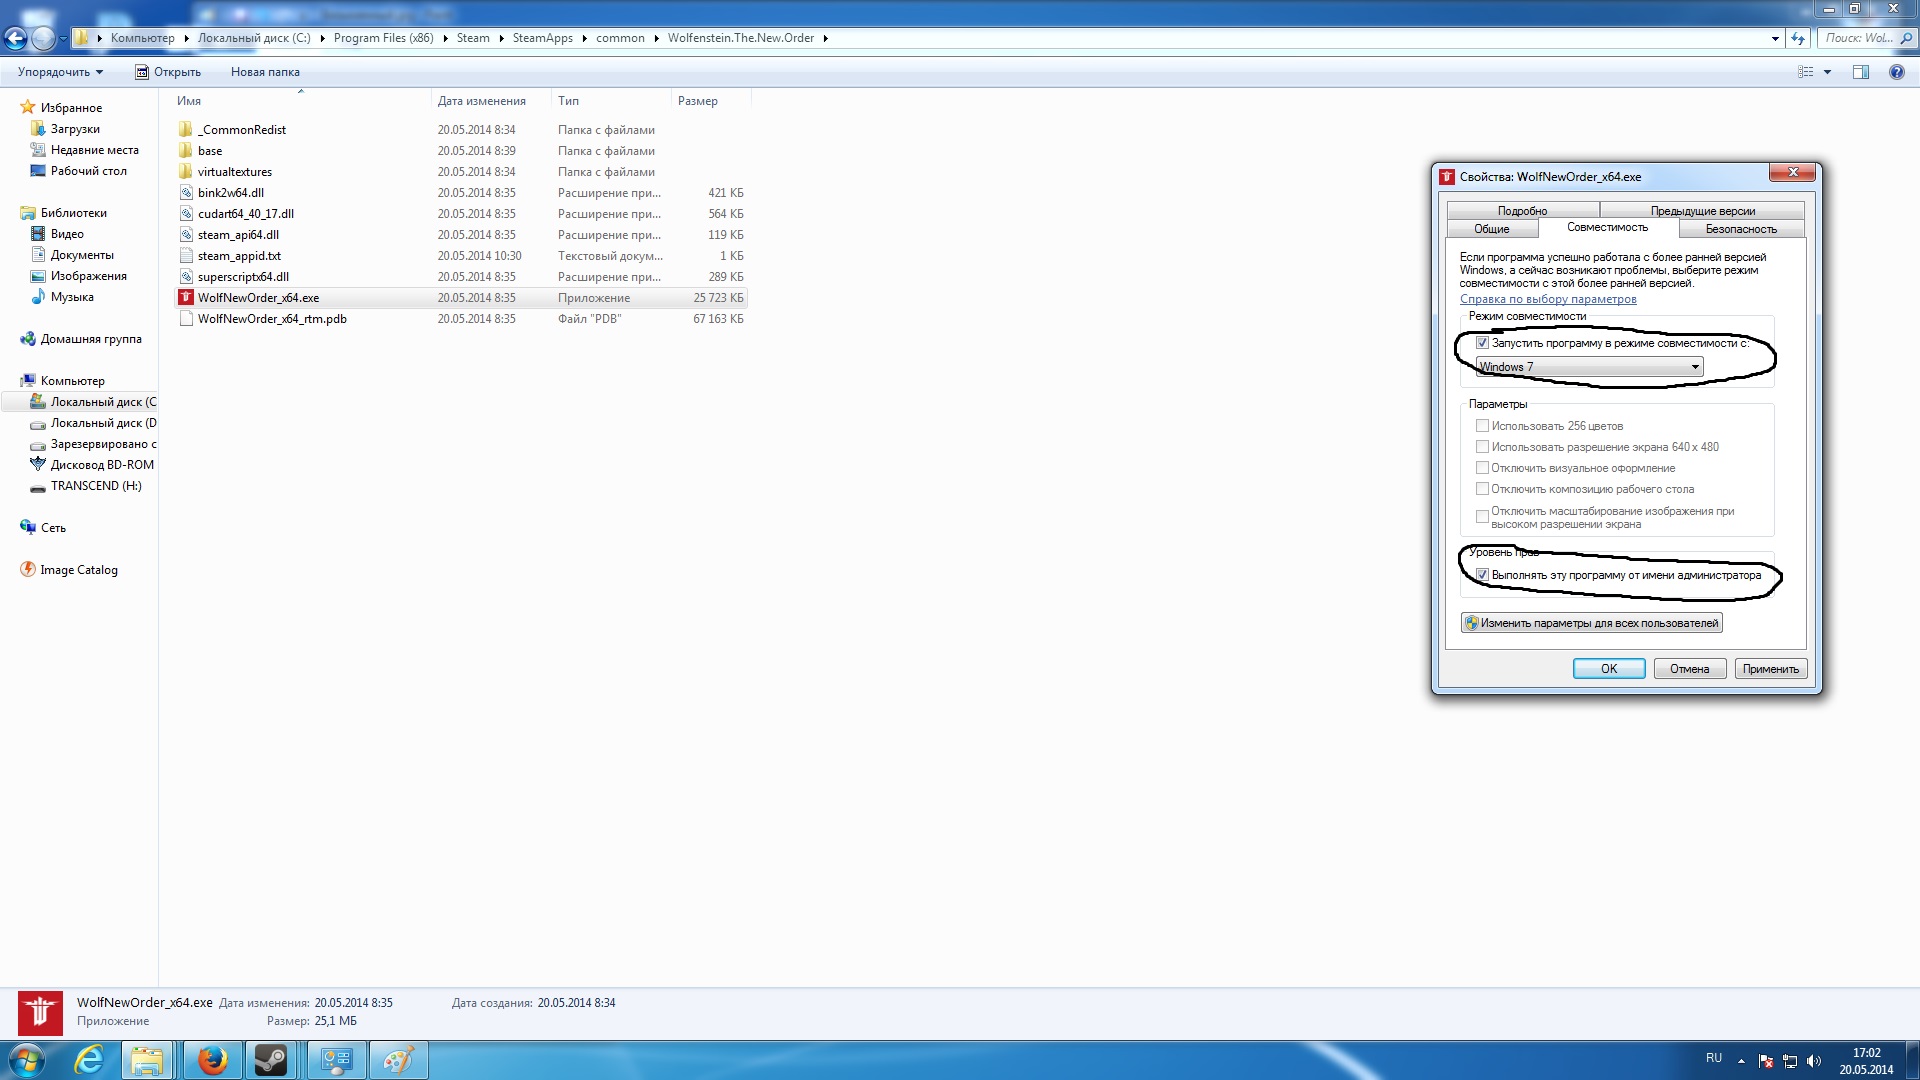This screenshot has width=1920, height=1080.
Task: Select the WolfNewOrder_x64.exe application icon
Action: point(186,298)
